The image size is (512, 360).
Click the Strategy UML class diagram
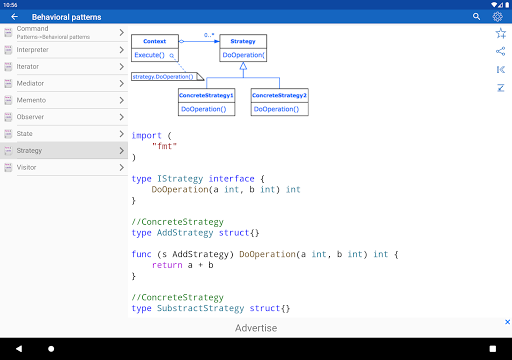pyautogui.click(x=220, y=74)
